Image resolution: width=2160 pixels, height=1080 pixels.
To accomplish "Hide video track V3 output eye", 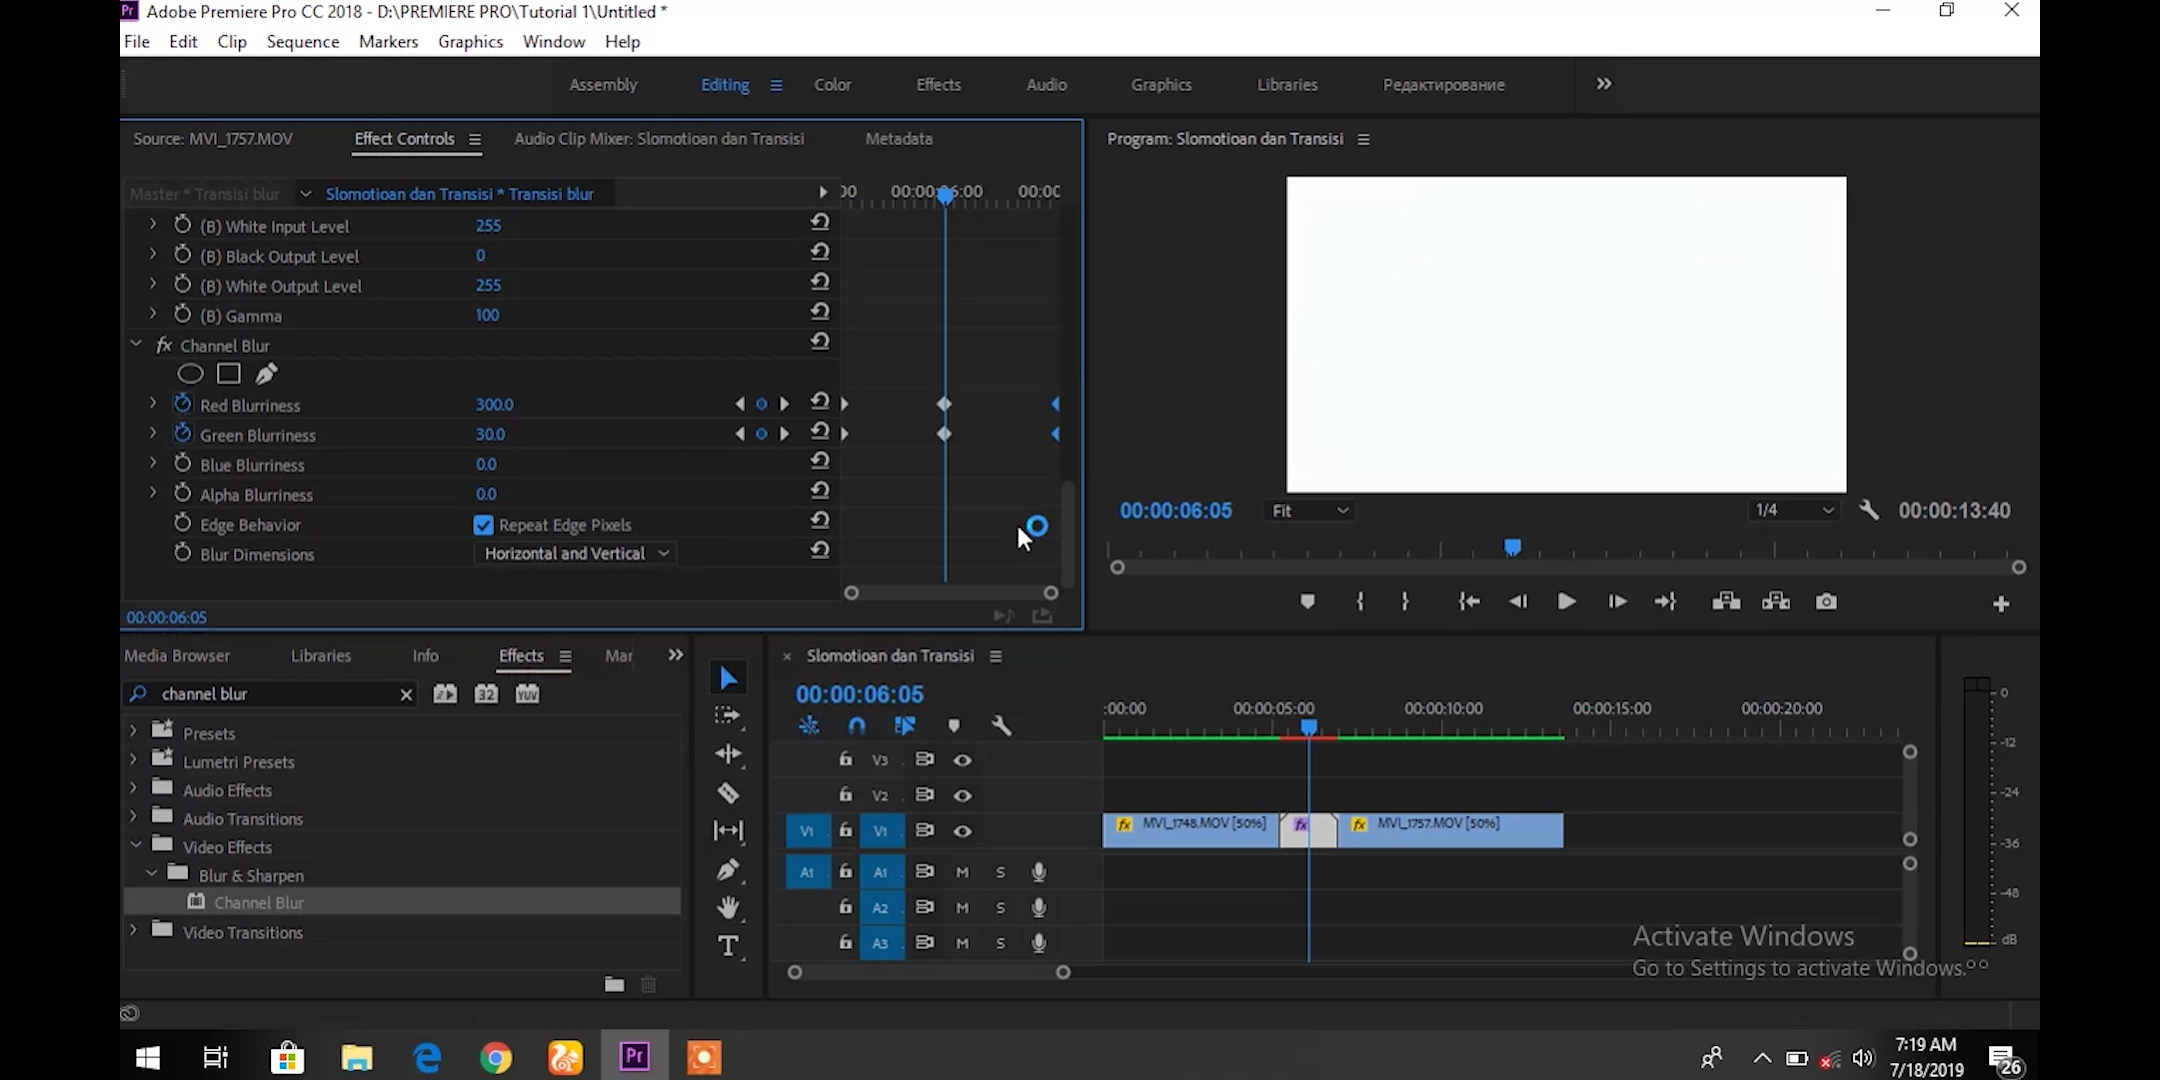I will 962,760.
